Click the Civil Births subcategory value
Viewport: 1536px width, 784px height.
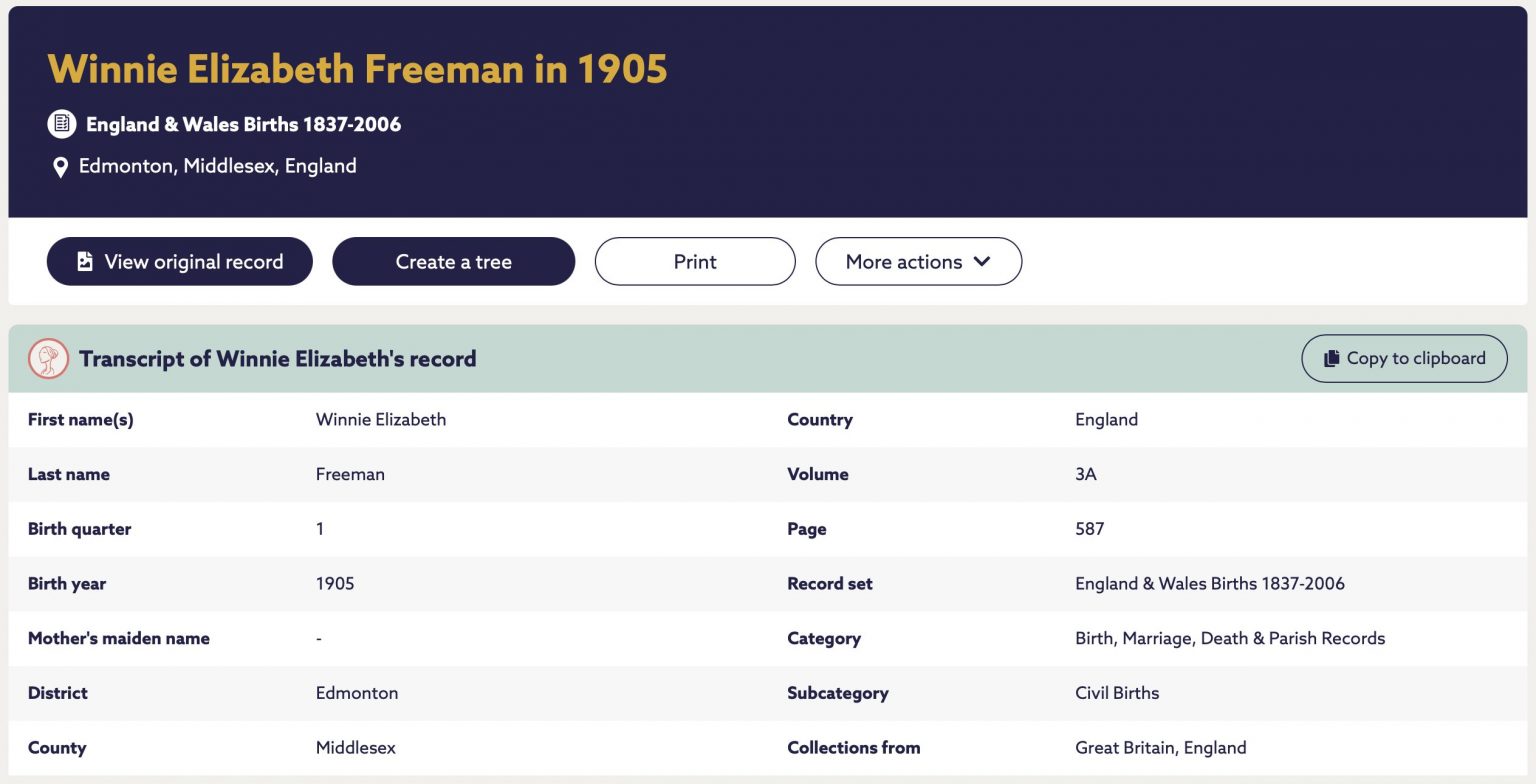[x=1117, y=693]
